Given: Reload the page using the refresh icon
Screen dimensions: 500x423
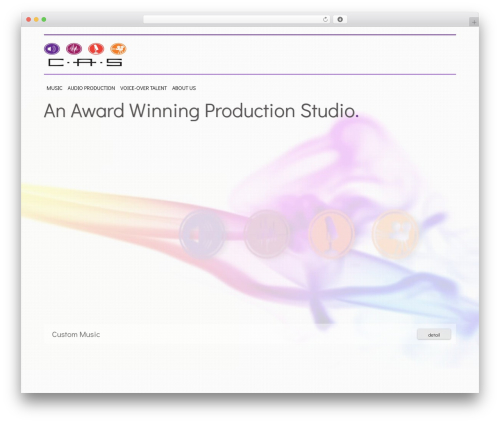Looking at the screenshot, I should point(325,19).
